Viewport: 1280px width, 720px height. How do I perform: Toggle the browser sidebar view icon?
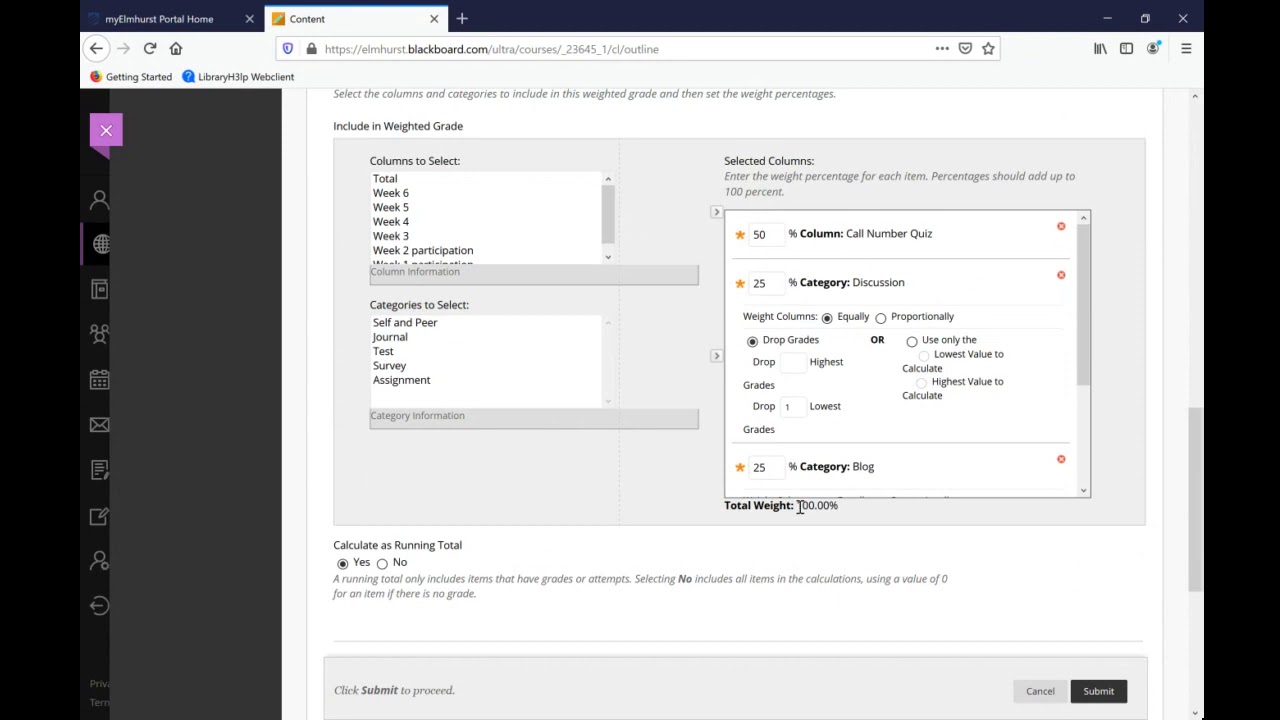click(1126, 48)
